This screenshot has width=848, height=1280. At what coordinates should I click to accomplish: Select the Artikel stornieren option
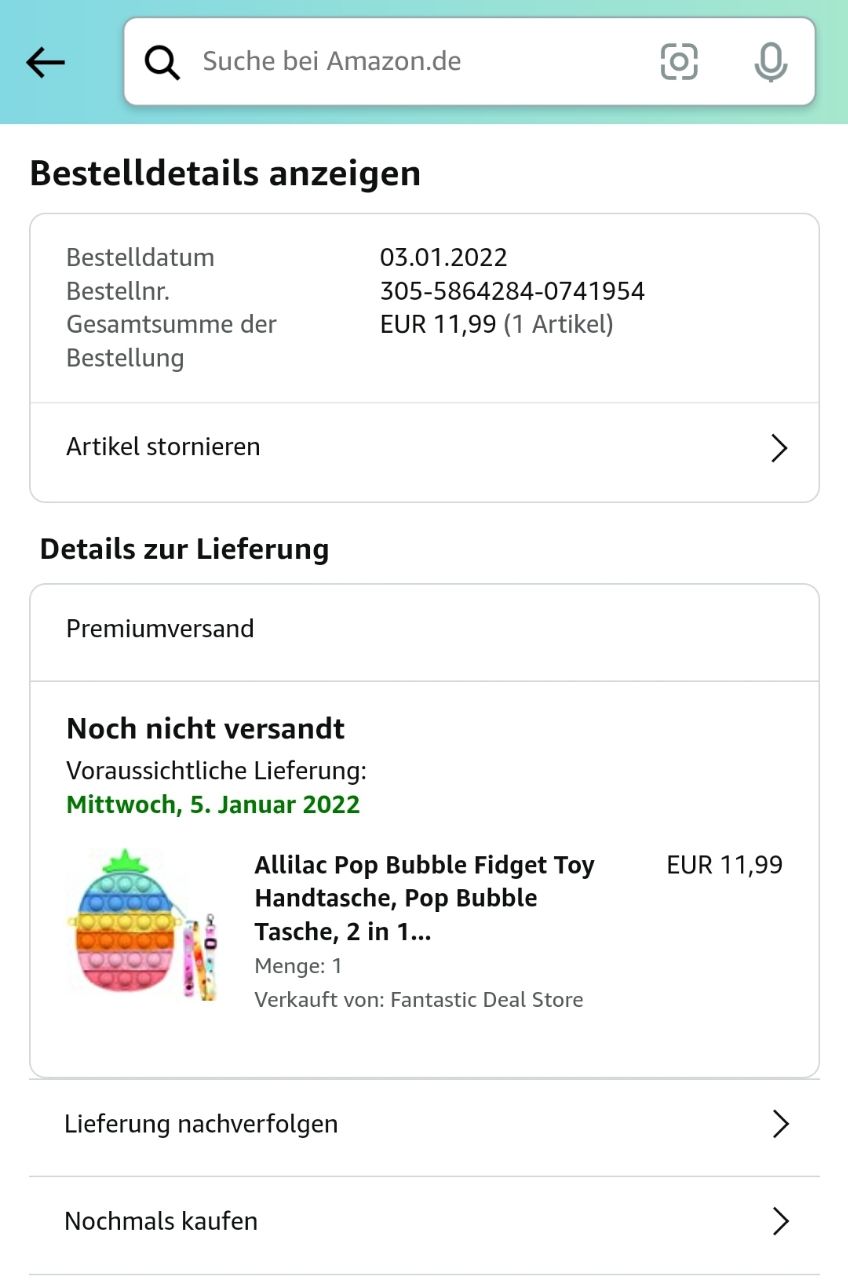(x=163, y=446)
